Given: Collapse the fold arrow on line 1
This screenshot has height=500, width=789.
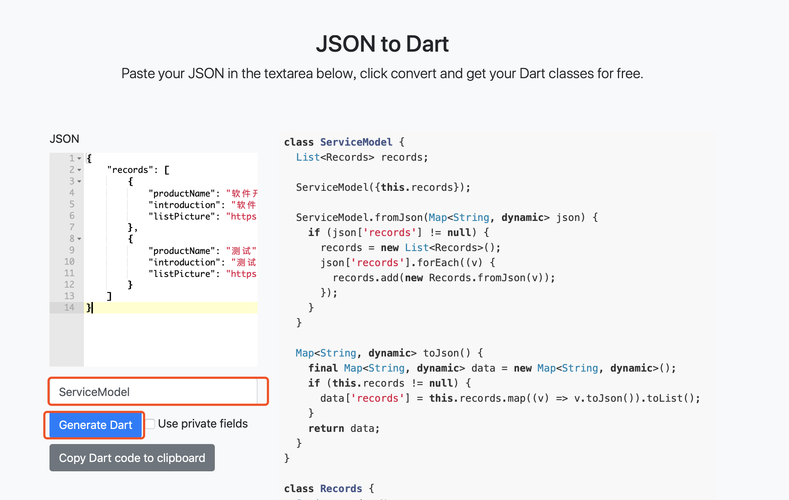Looking at the screenshot, I should tap(79, 158).
